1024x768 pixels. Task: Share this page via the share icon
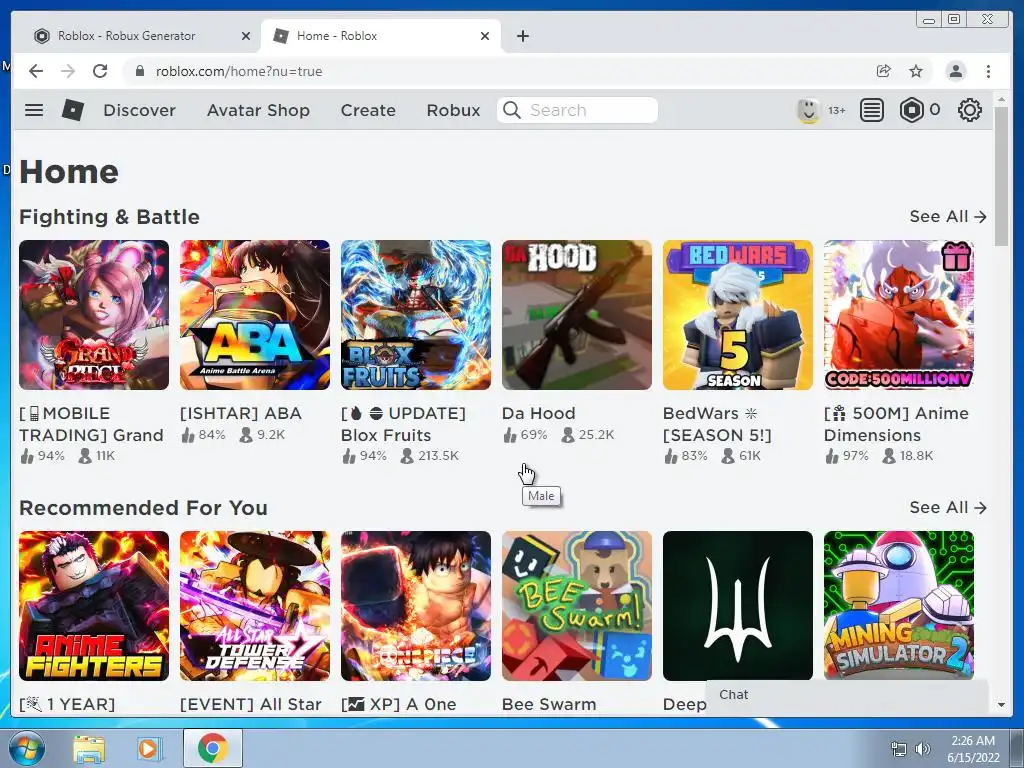click(884, 71)
